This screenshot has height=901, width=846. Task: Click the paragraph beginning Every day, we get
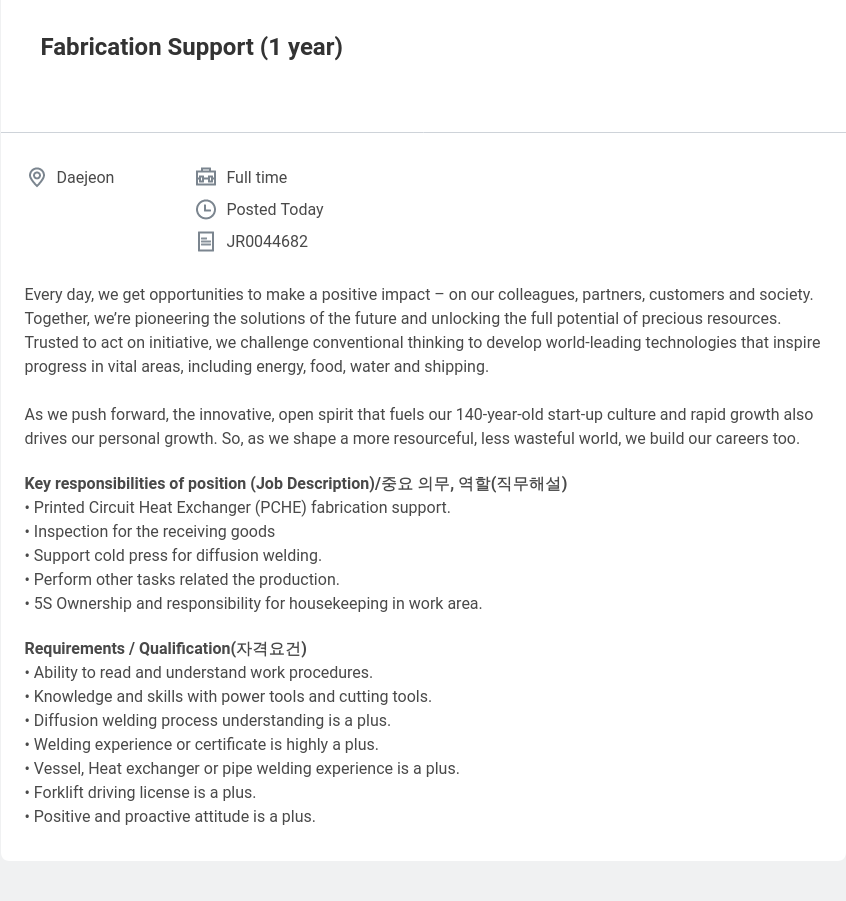pos(422,330)
